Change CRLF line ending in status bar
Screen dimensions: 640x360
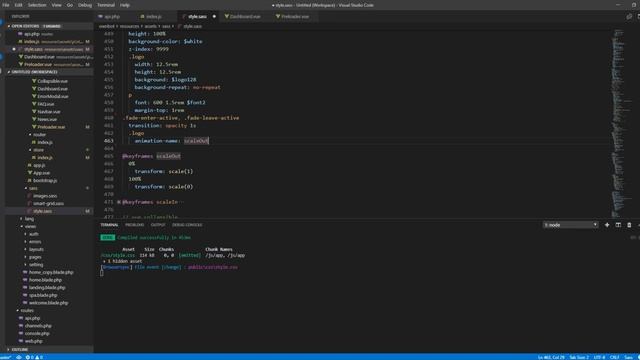pos(615,357)
